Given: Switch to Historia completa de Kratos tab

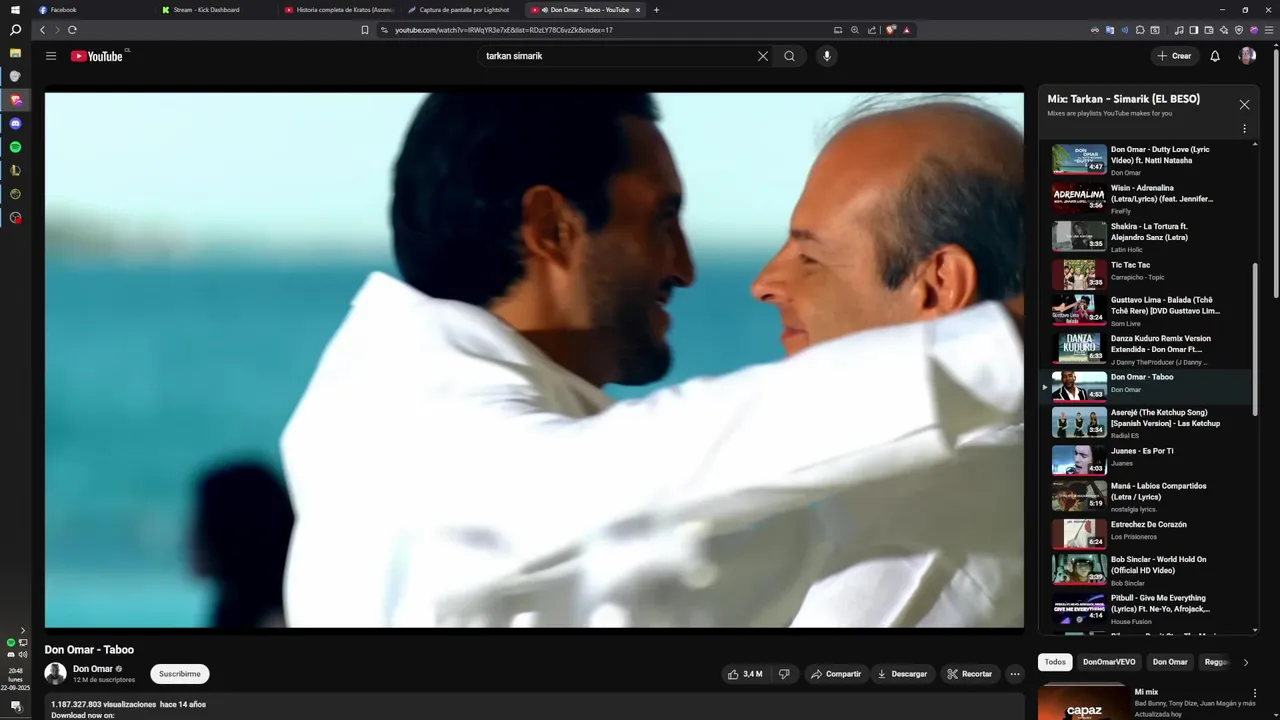Looking at the screenshot, I should point(338,10).
